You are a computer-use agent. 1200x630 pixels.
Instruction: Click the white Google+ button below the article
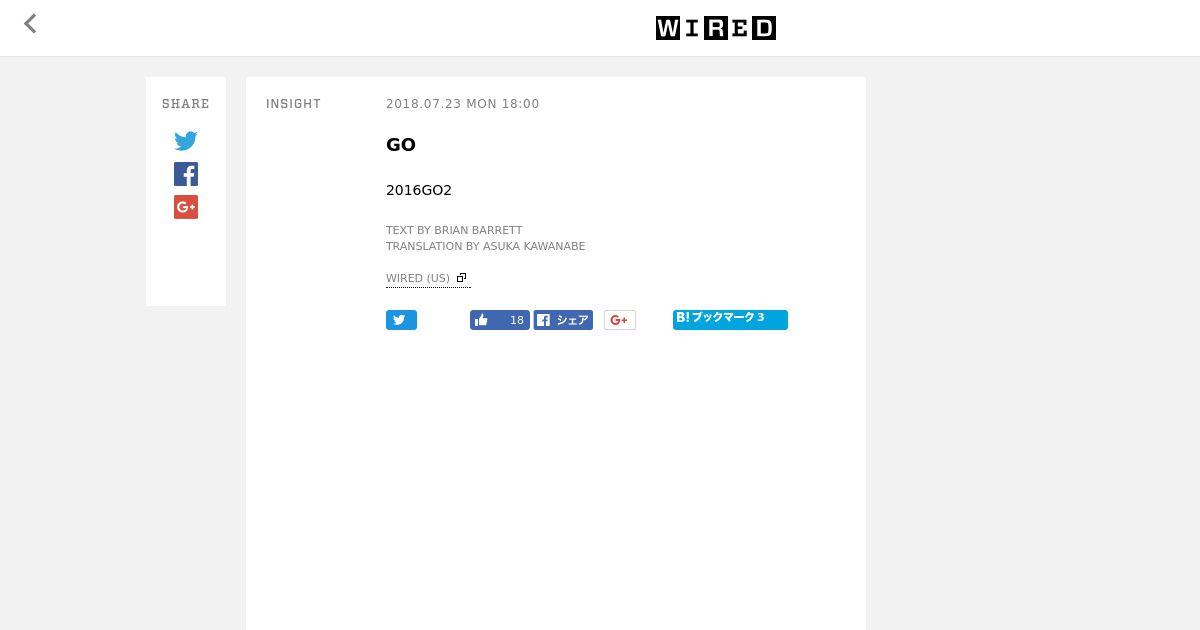(x=620, y=320)
